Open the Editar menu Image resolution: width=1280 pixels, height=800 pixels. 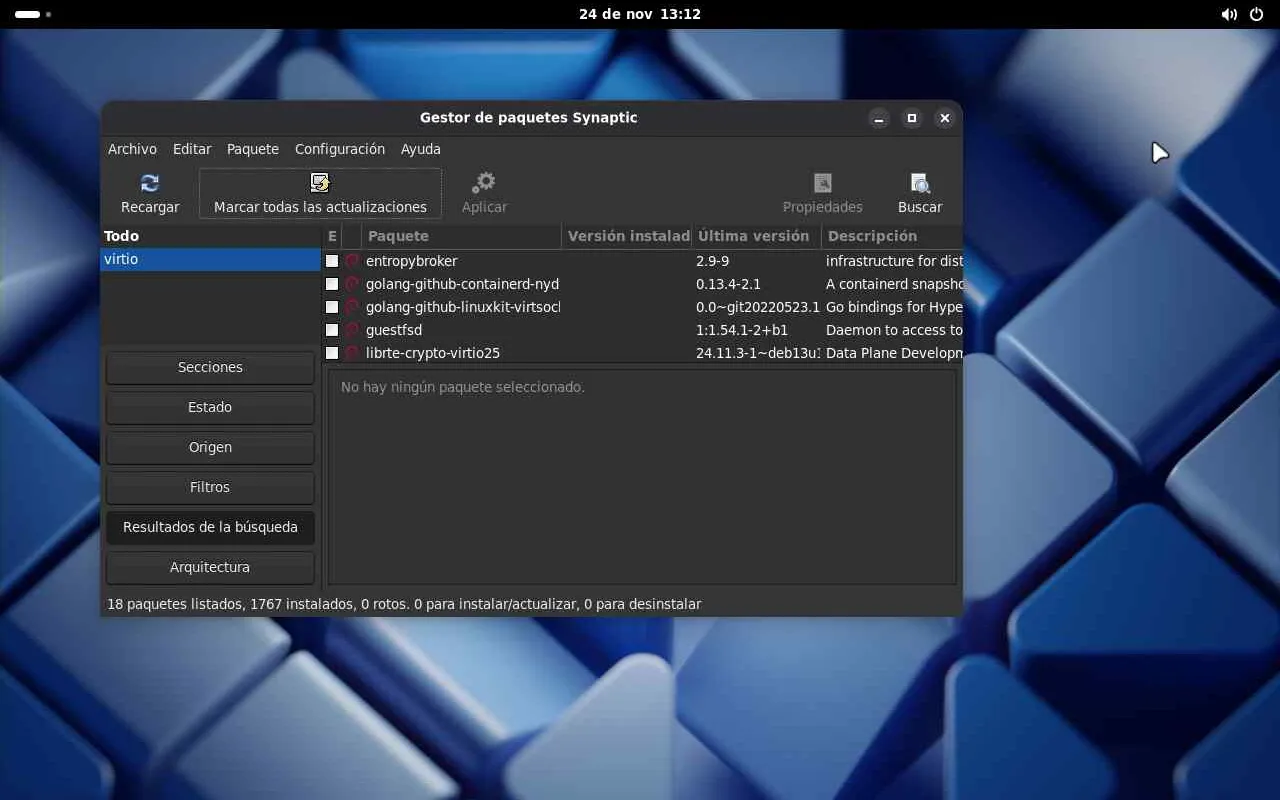pos(192,149)
